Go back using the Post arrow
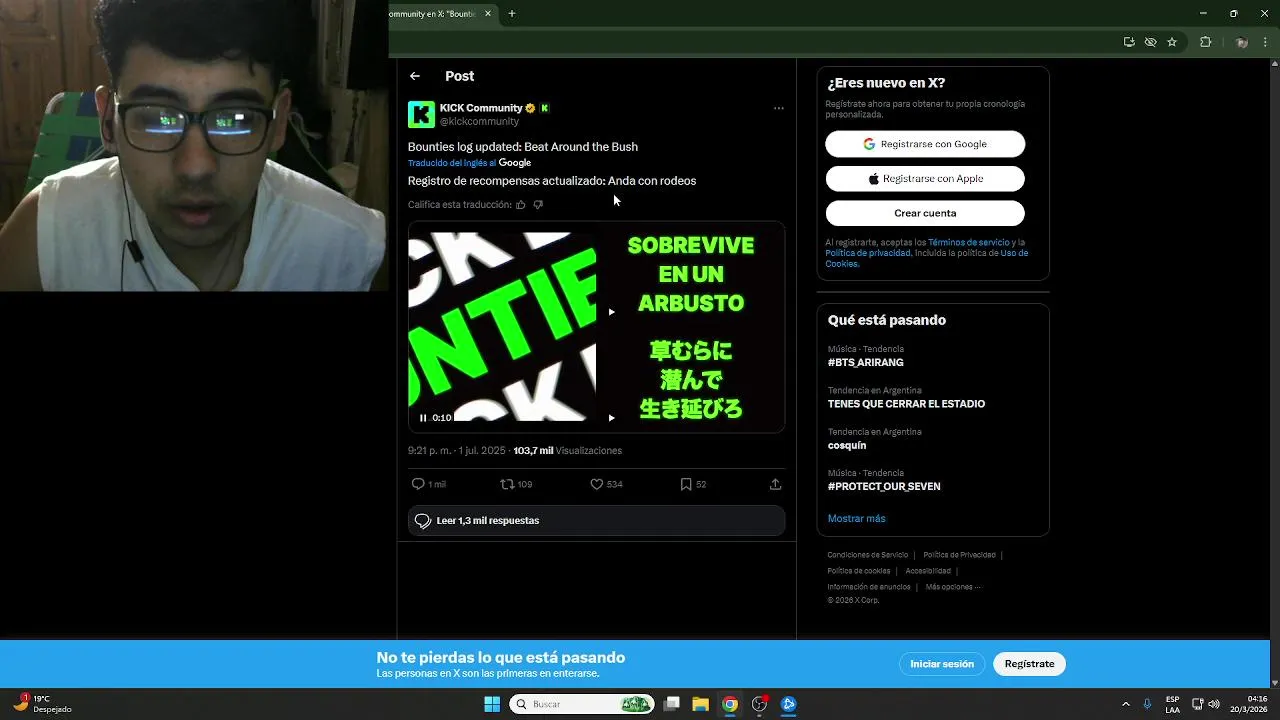This screenshot has width=1280, height=720. [415, 76]
